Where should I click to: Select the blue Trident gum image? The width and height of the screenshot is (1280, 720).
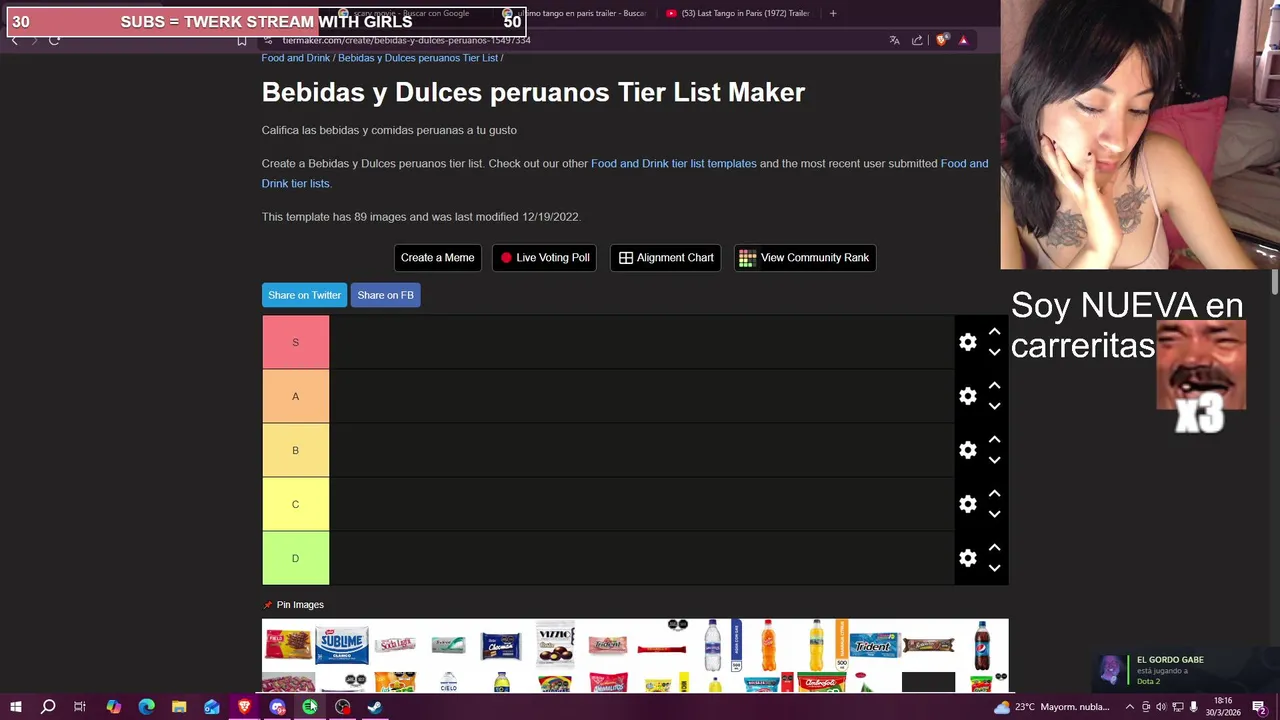pyautogui.click(x=875, y=645)
